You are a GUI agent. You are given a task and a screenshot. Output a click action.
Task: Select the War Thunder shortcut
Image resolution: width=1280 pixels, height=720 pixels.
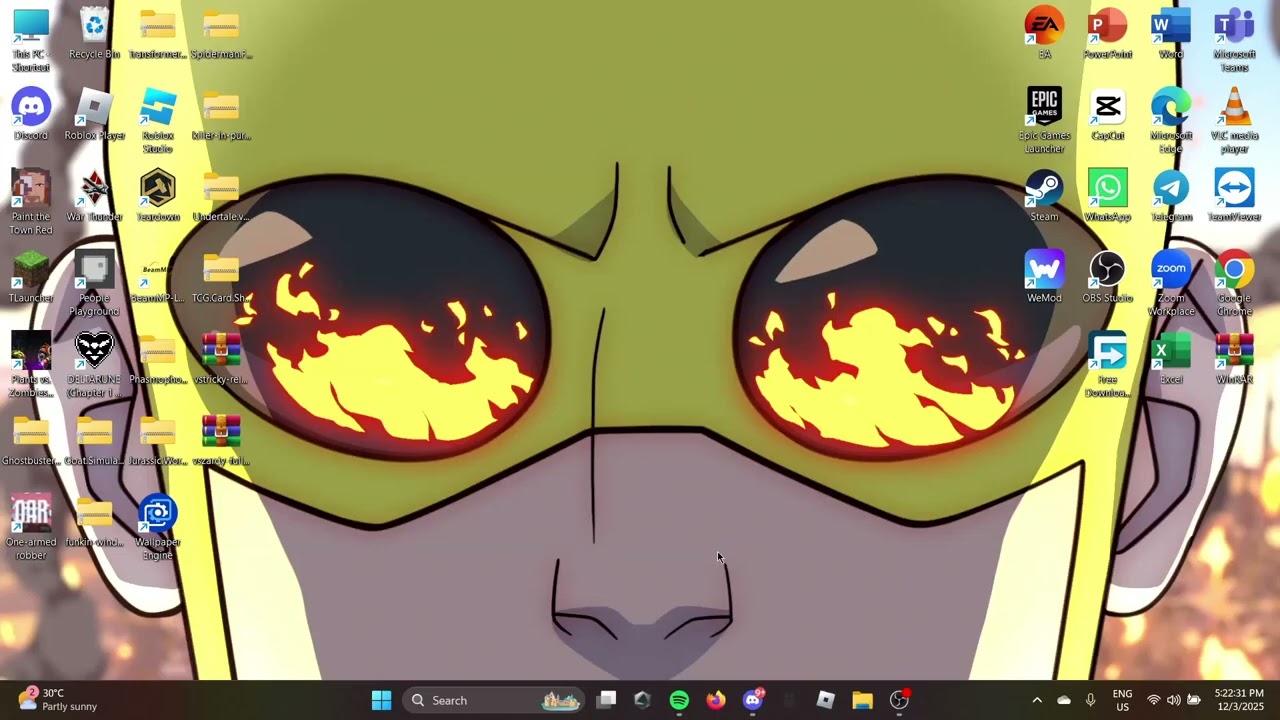tap(94, 196)
